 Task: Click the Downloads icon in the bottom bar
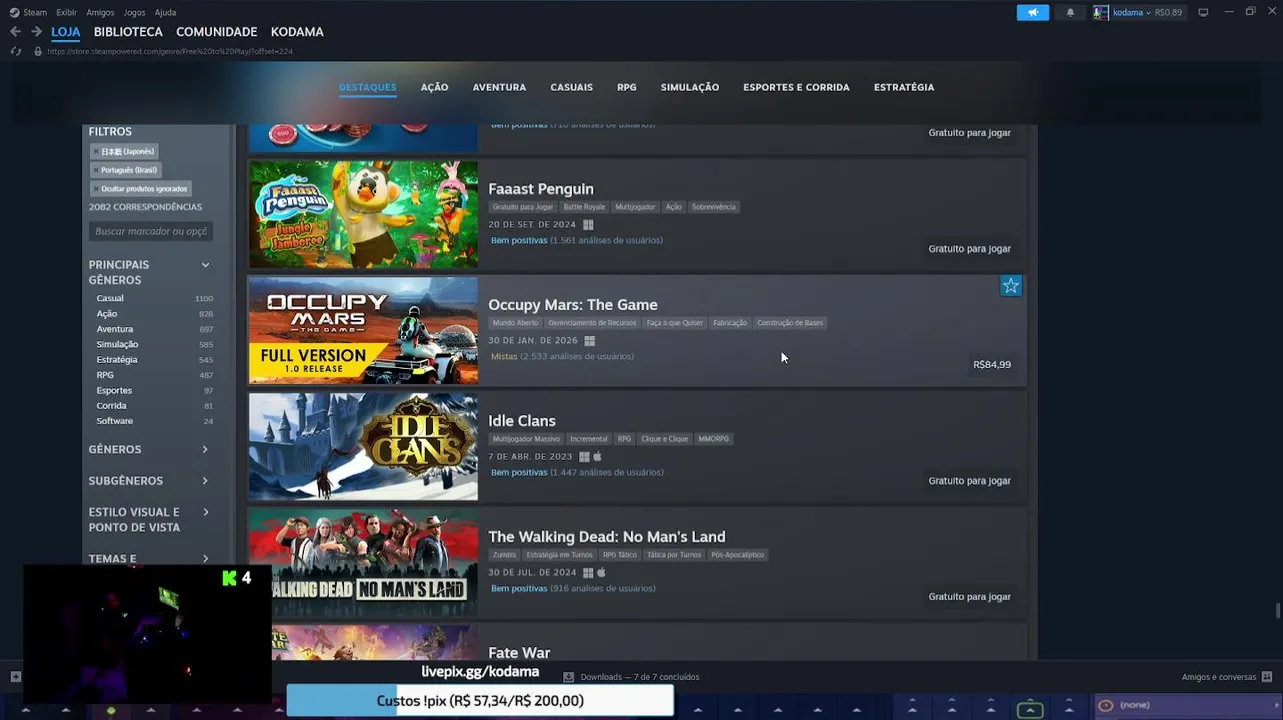point(569,677)
